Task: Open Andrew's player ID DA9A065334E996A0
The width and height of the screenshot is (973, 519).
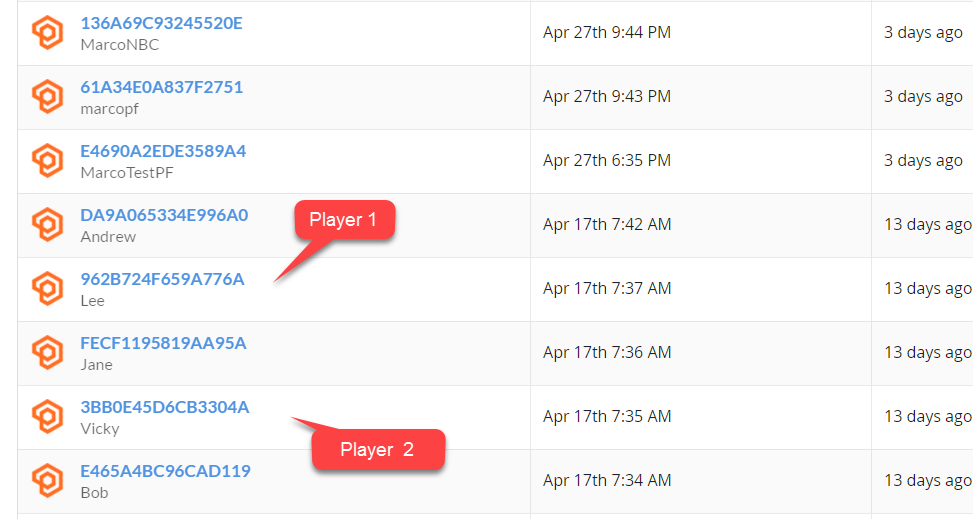Action: point(164,215)
